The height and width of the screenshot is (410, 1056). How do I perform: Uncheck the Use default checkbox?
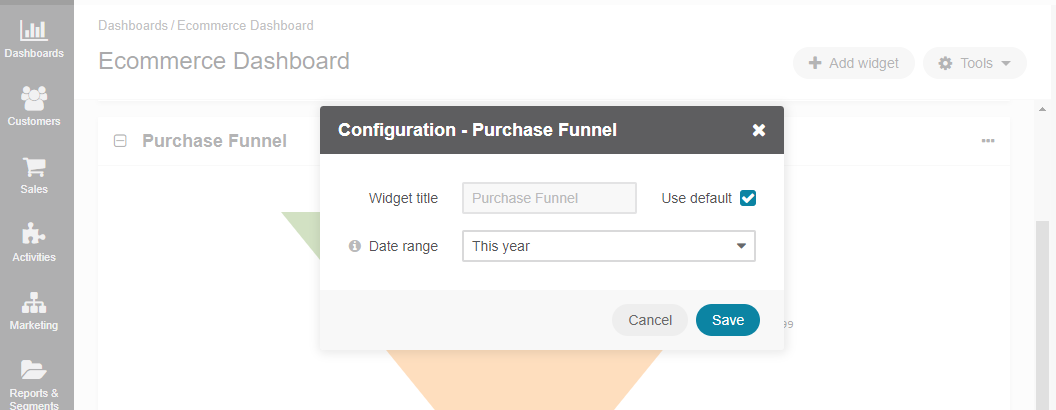(x=748, y=199)
